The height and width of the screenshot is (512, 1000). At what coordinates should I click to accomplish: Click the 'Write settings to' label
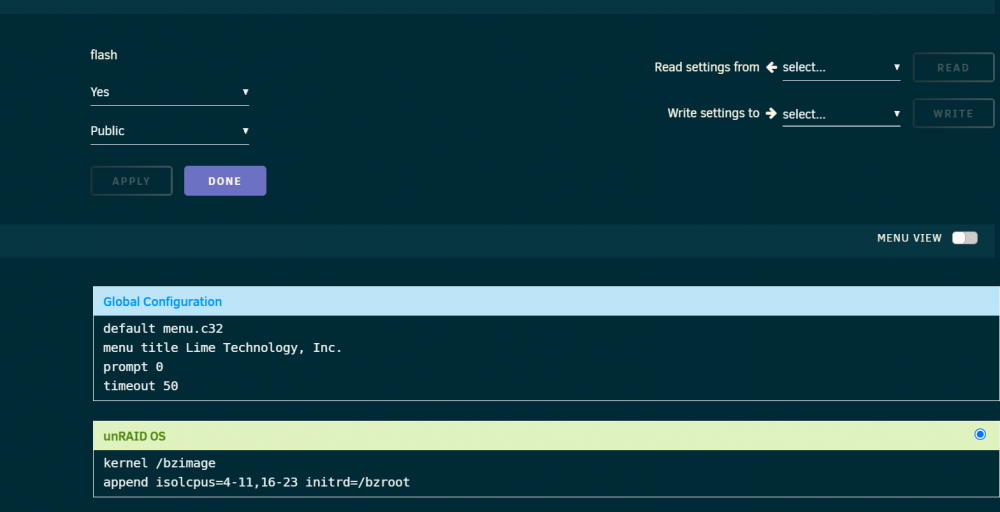pos(714,113)
